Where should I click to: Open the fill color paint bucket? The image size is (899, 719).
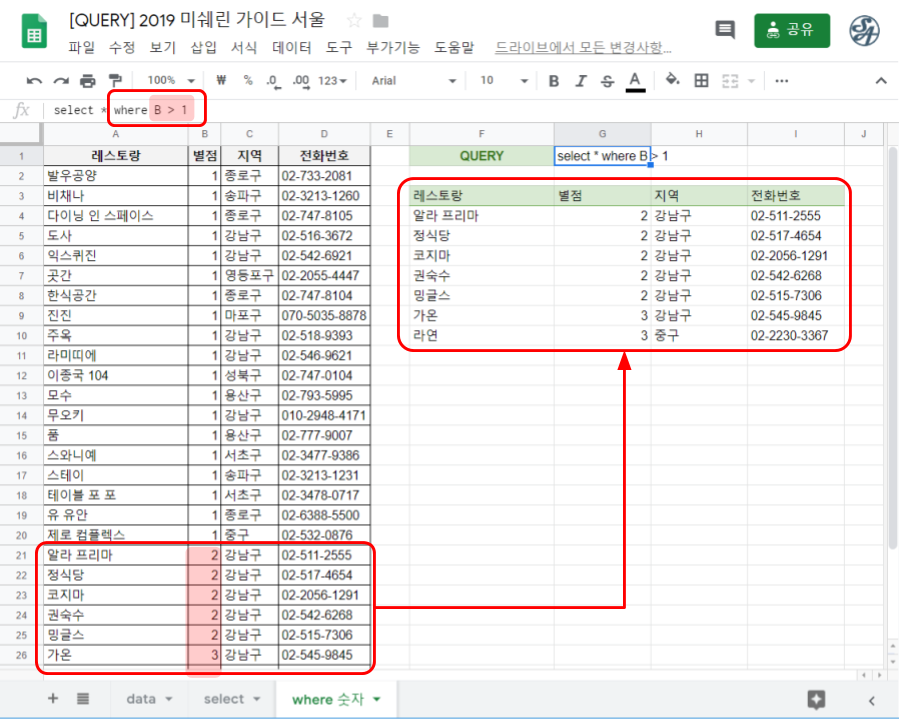point(672,81)
